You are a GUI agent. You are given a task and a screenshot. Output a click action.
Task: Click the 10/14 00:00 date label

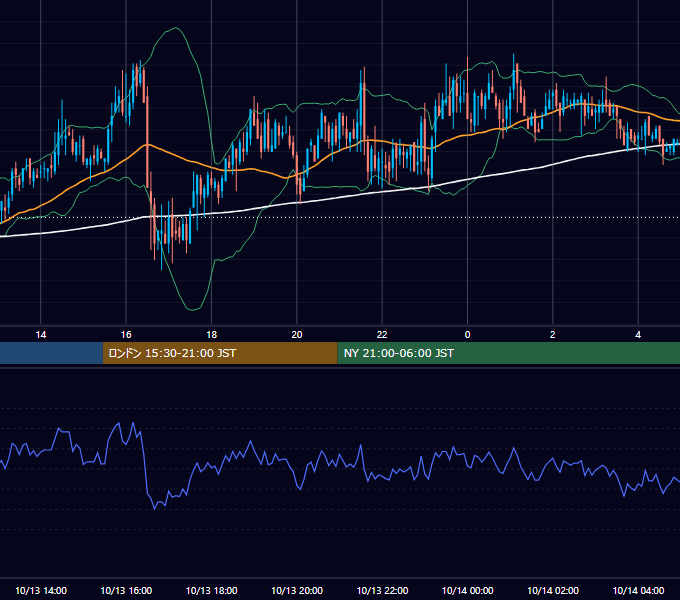[468, 590]
